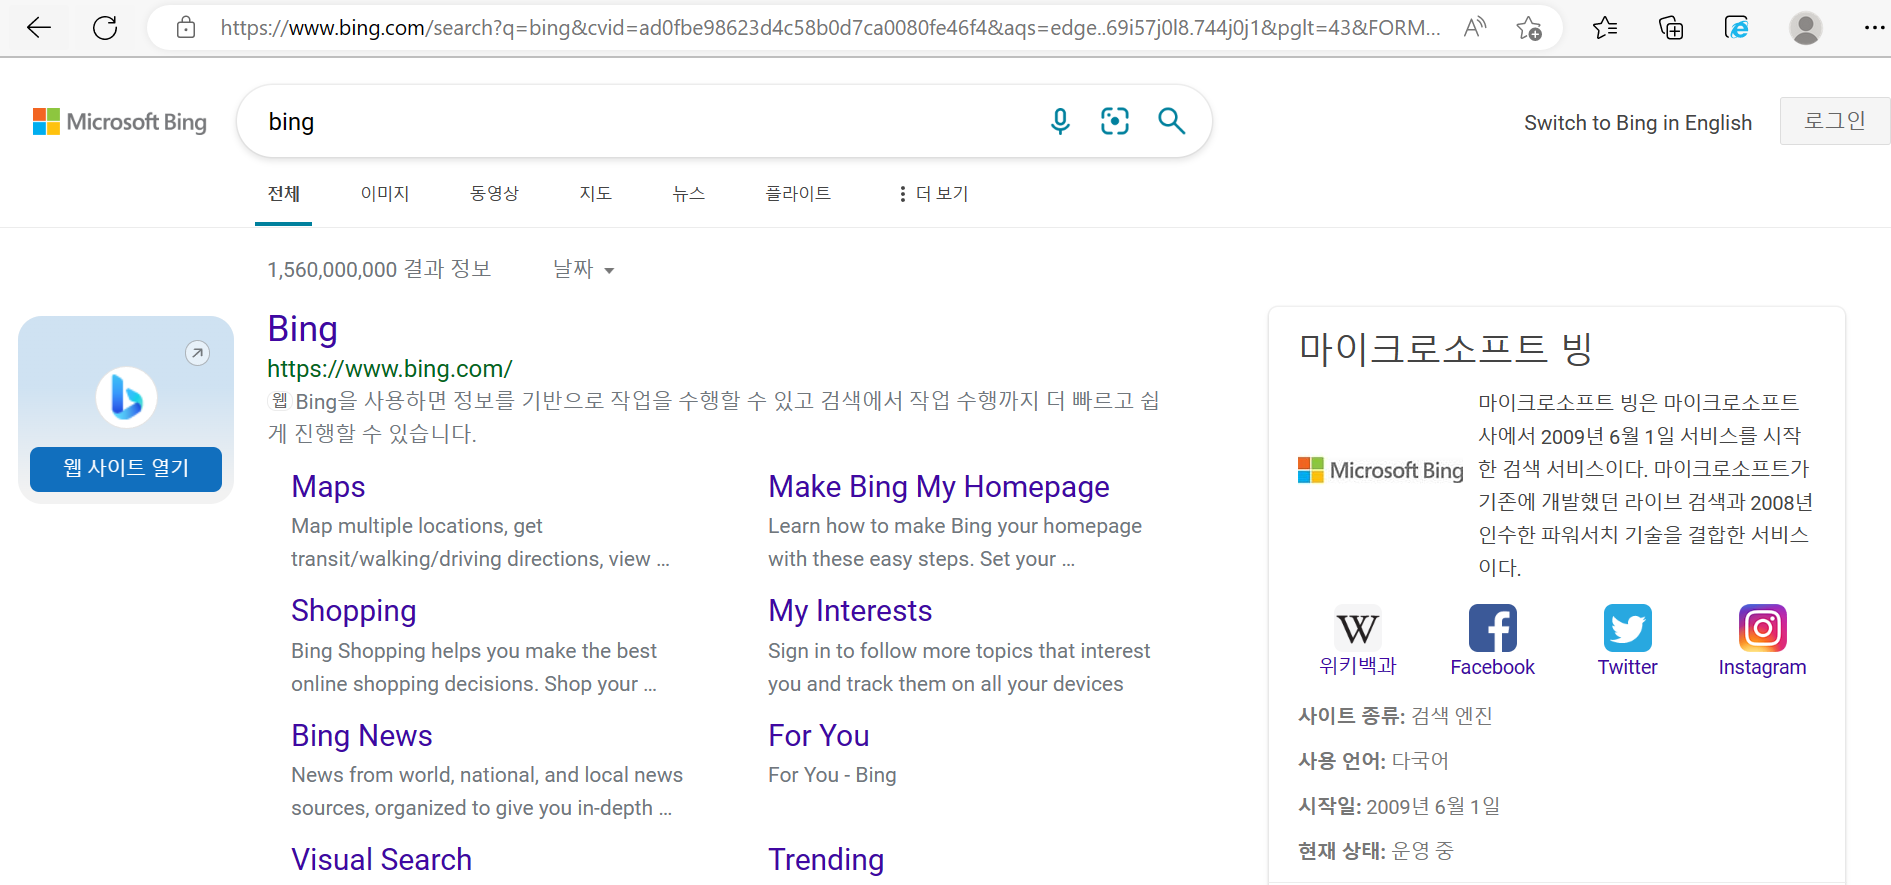The image size is (1891, 885).
Task: Click the Microsoft Bing logo
Action: coord(120,122)
